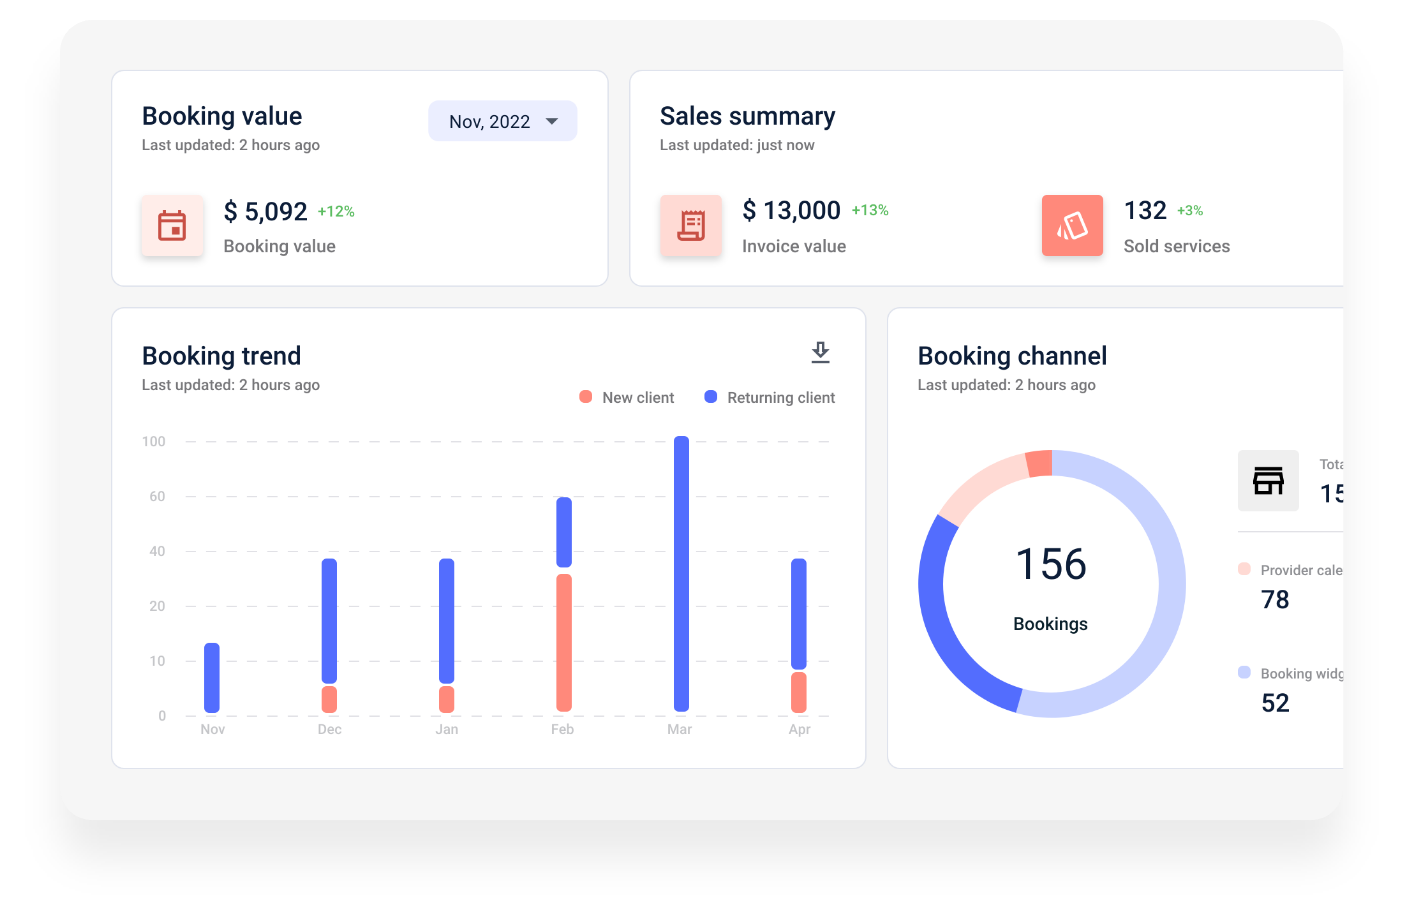Click the $ 13,000 invoice value figure
Image resolution: width=1404 pixels, height=921 pixels.
[x=791, y=211]
